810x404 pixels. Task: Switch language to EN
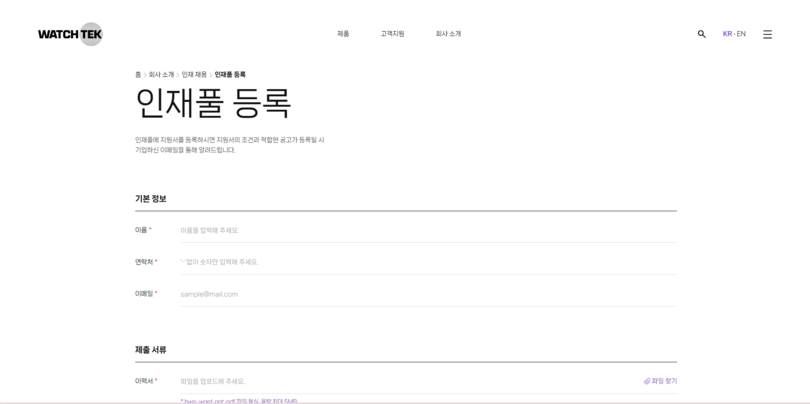pos(741,34)
